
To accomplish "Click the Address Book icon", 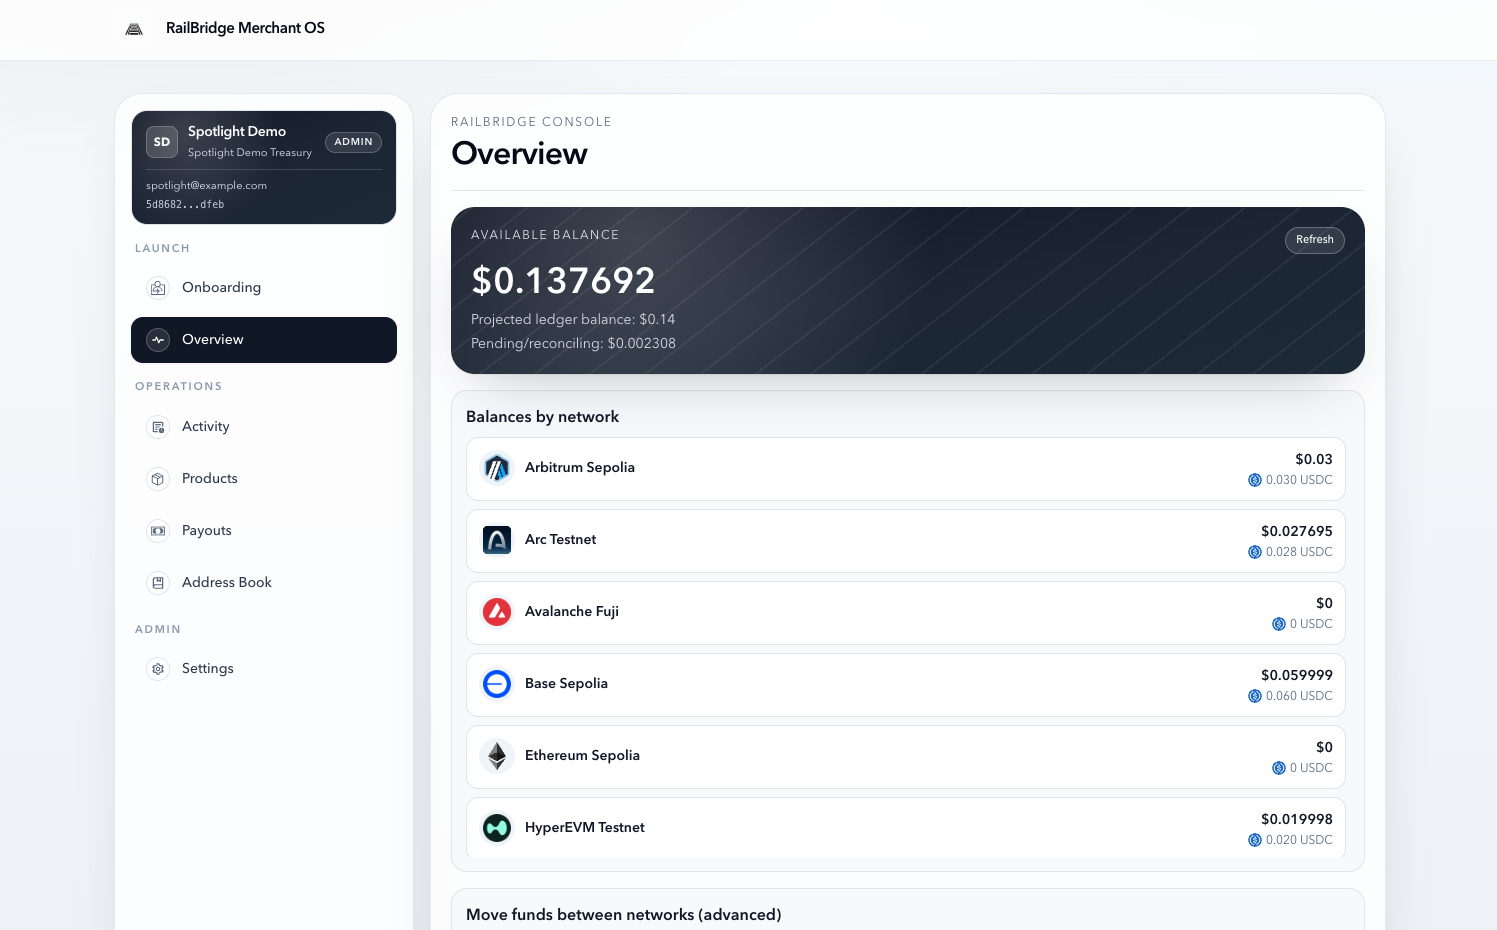I will (x=158, y=583).
